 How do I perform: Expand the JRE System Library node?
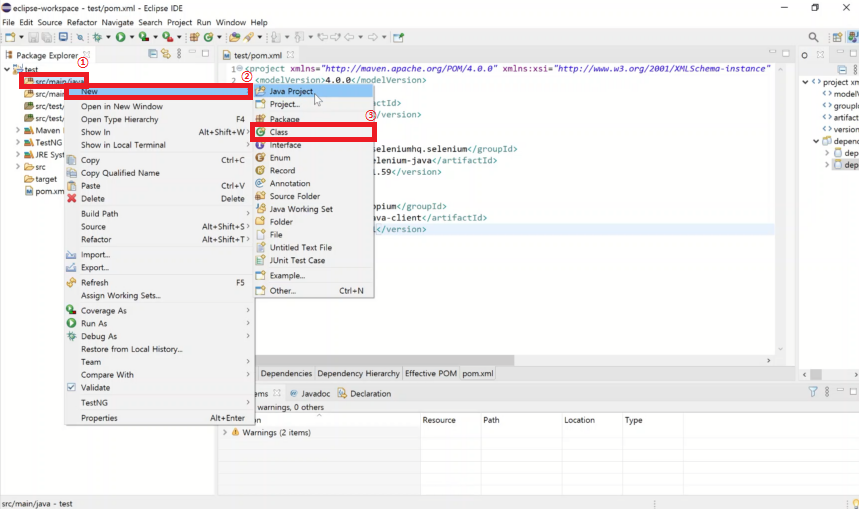tap(18, 155)
